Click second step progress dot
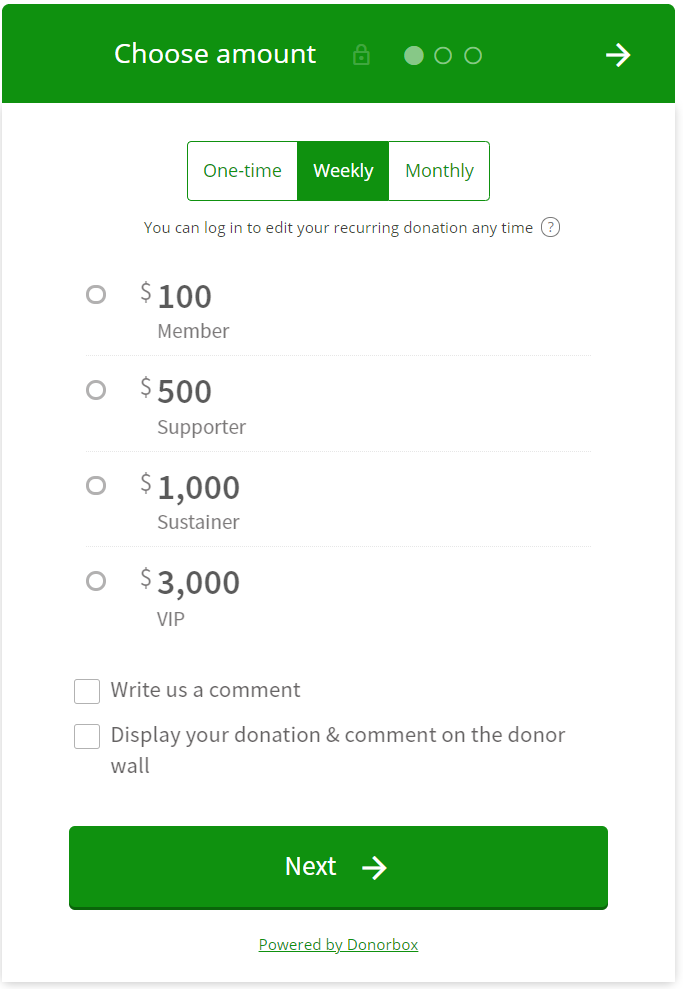 click(443, 55)
